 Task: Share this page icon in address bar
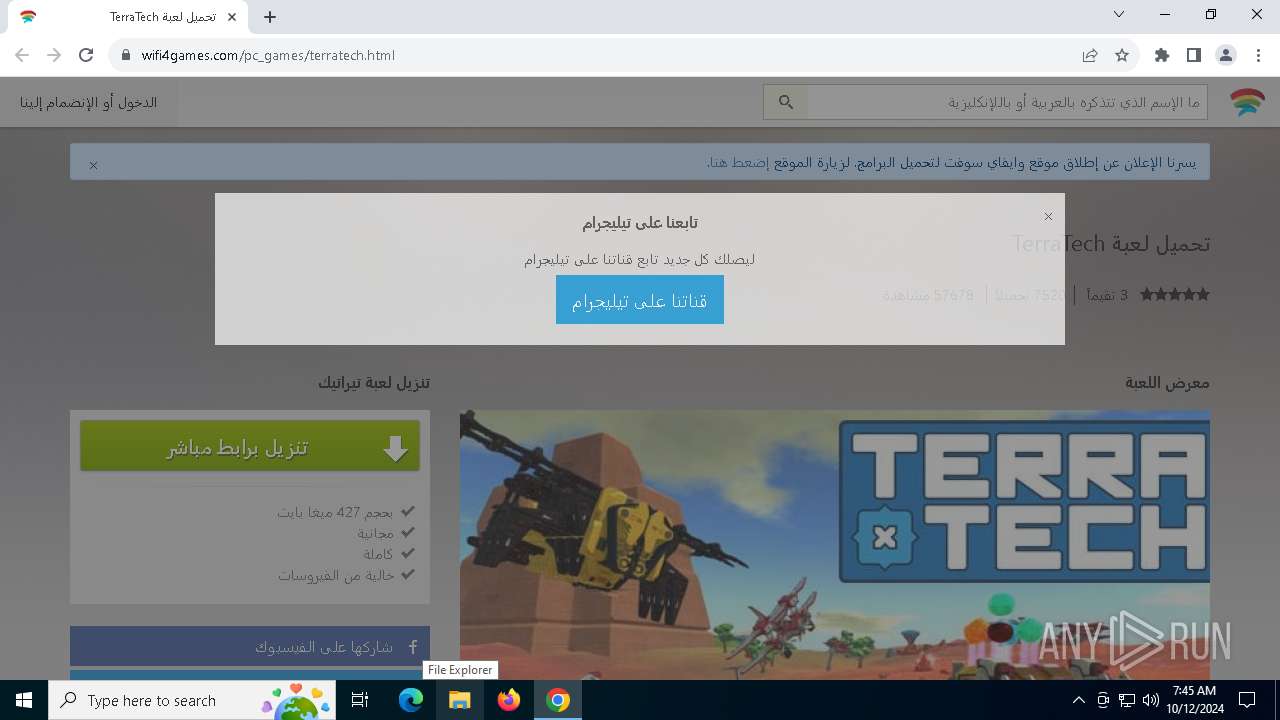pos(1090,55)
